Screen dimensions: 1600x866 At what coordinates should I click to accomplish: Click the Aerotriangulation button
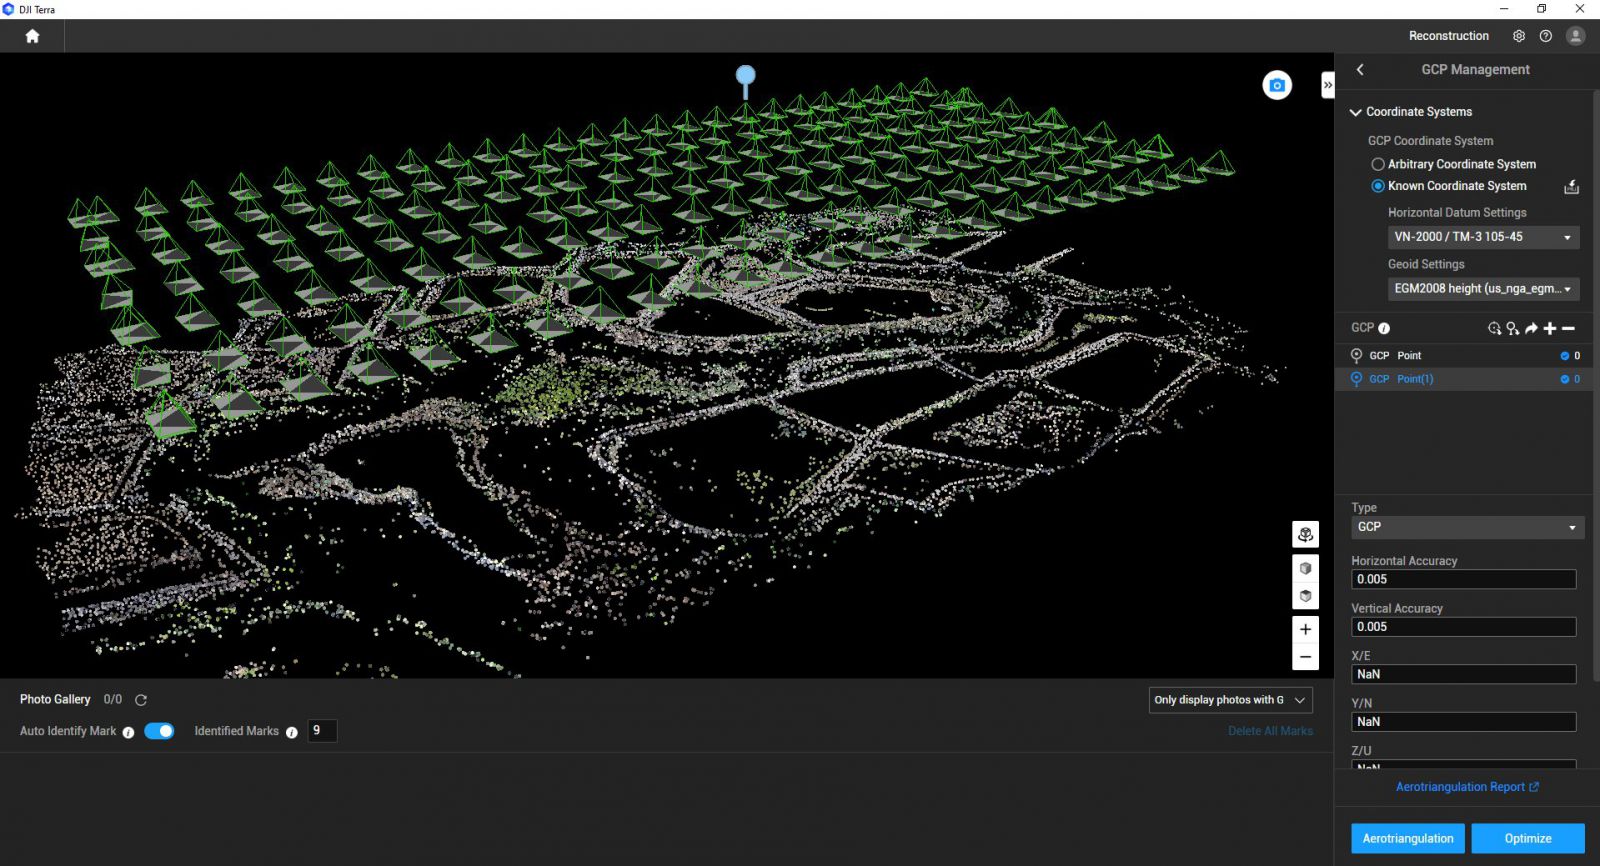click(1407, 838)
